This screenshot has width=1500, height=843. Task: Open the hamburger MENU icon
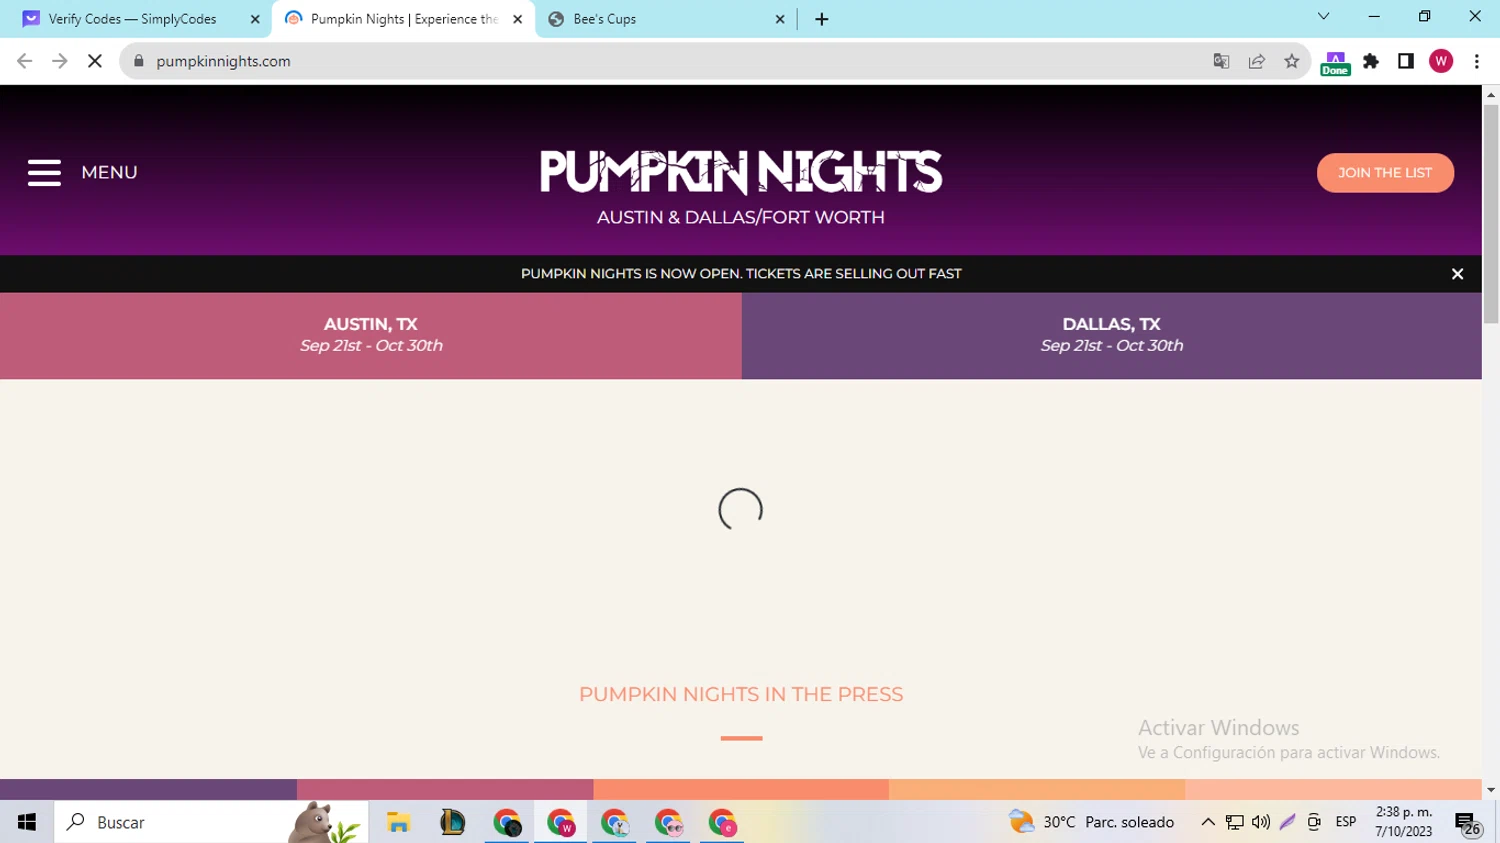[x=44, y=173]
